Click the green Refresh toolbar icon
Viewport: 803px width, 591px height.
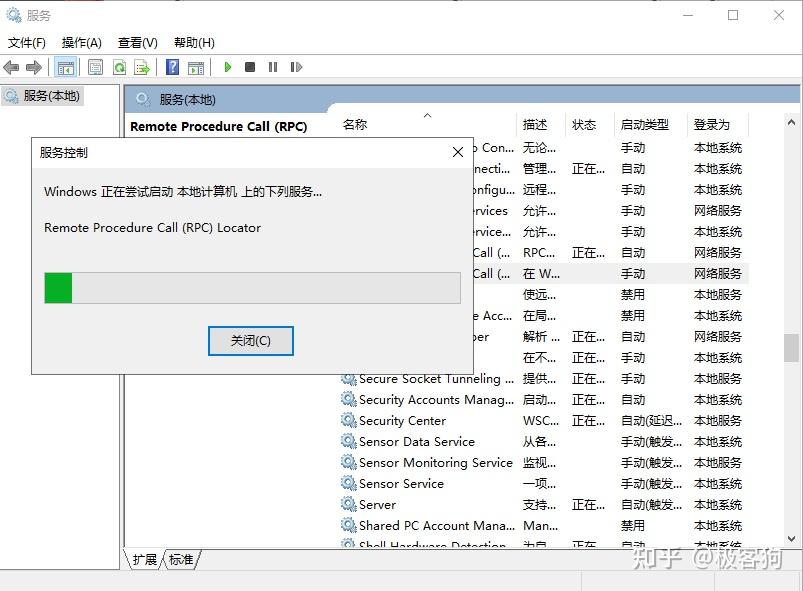(119, 67)
